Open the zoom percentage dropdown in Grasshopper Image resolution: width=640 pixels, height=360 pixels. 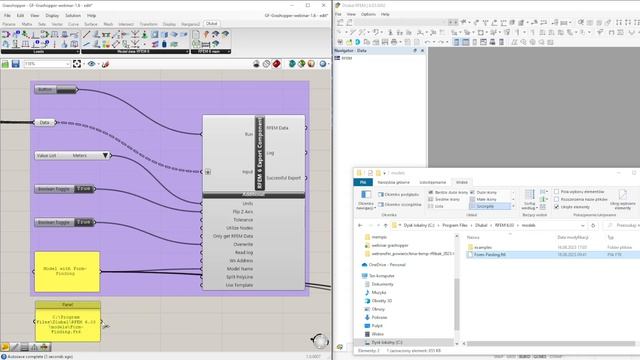coord(68,64)
